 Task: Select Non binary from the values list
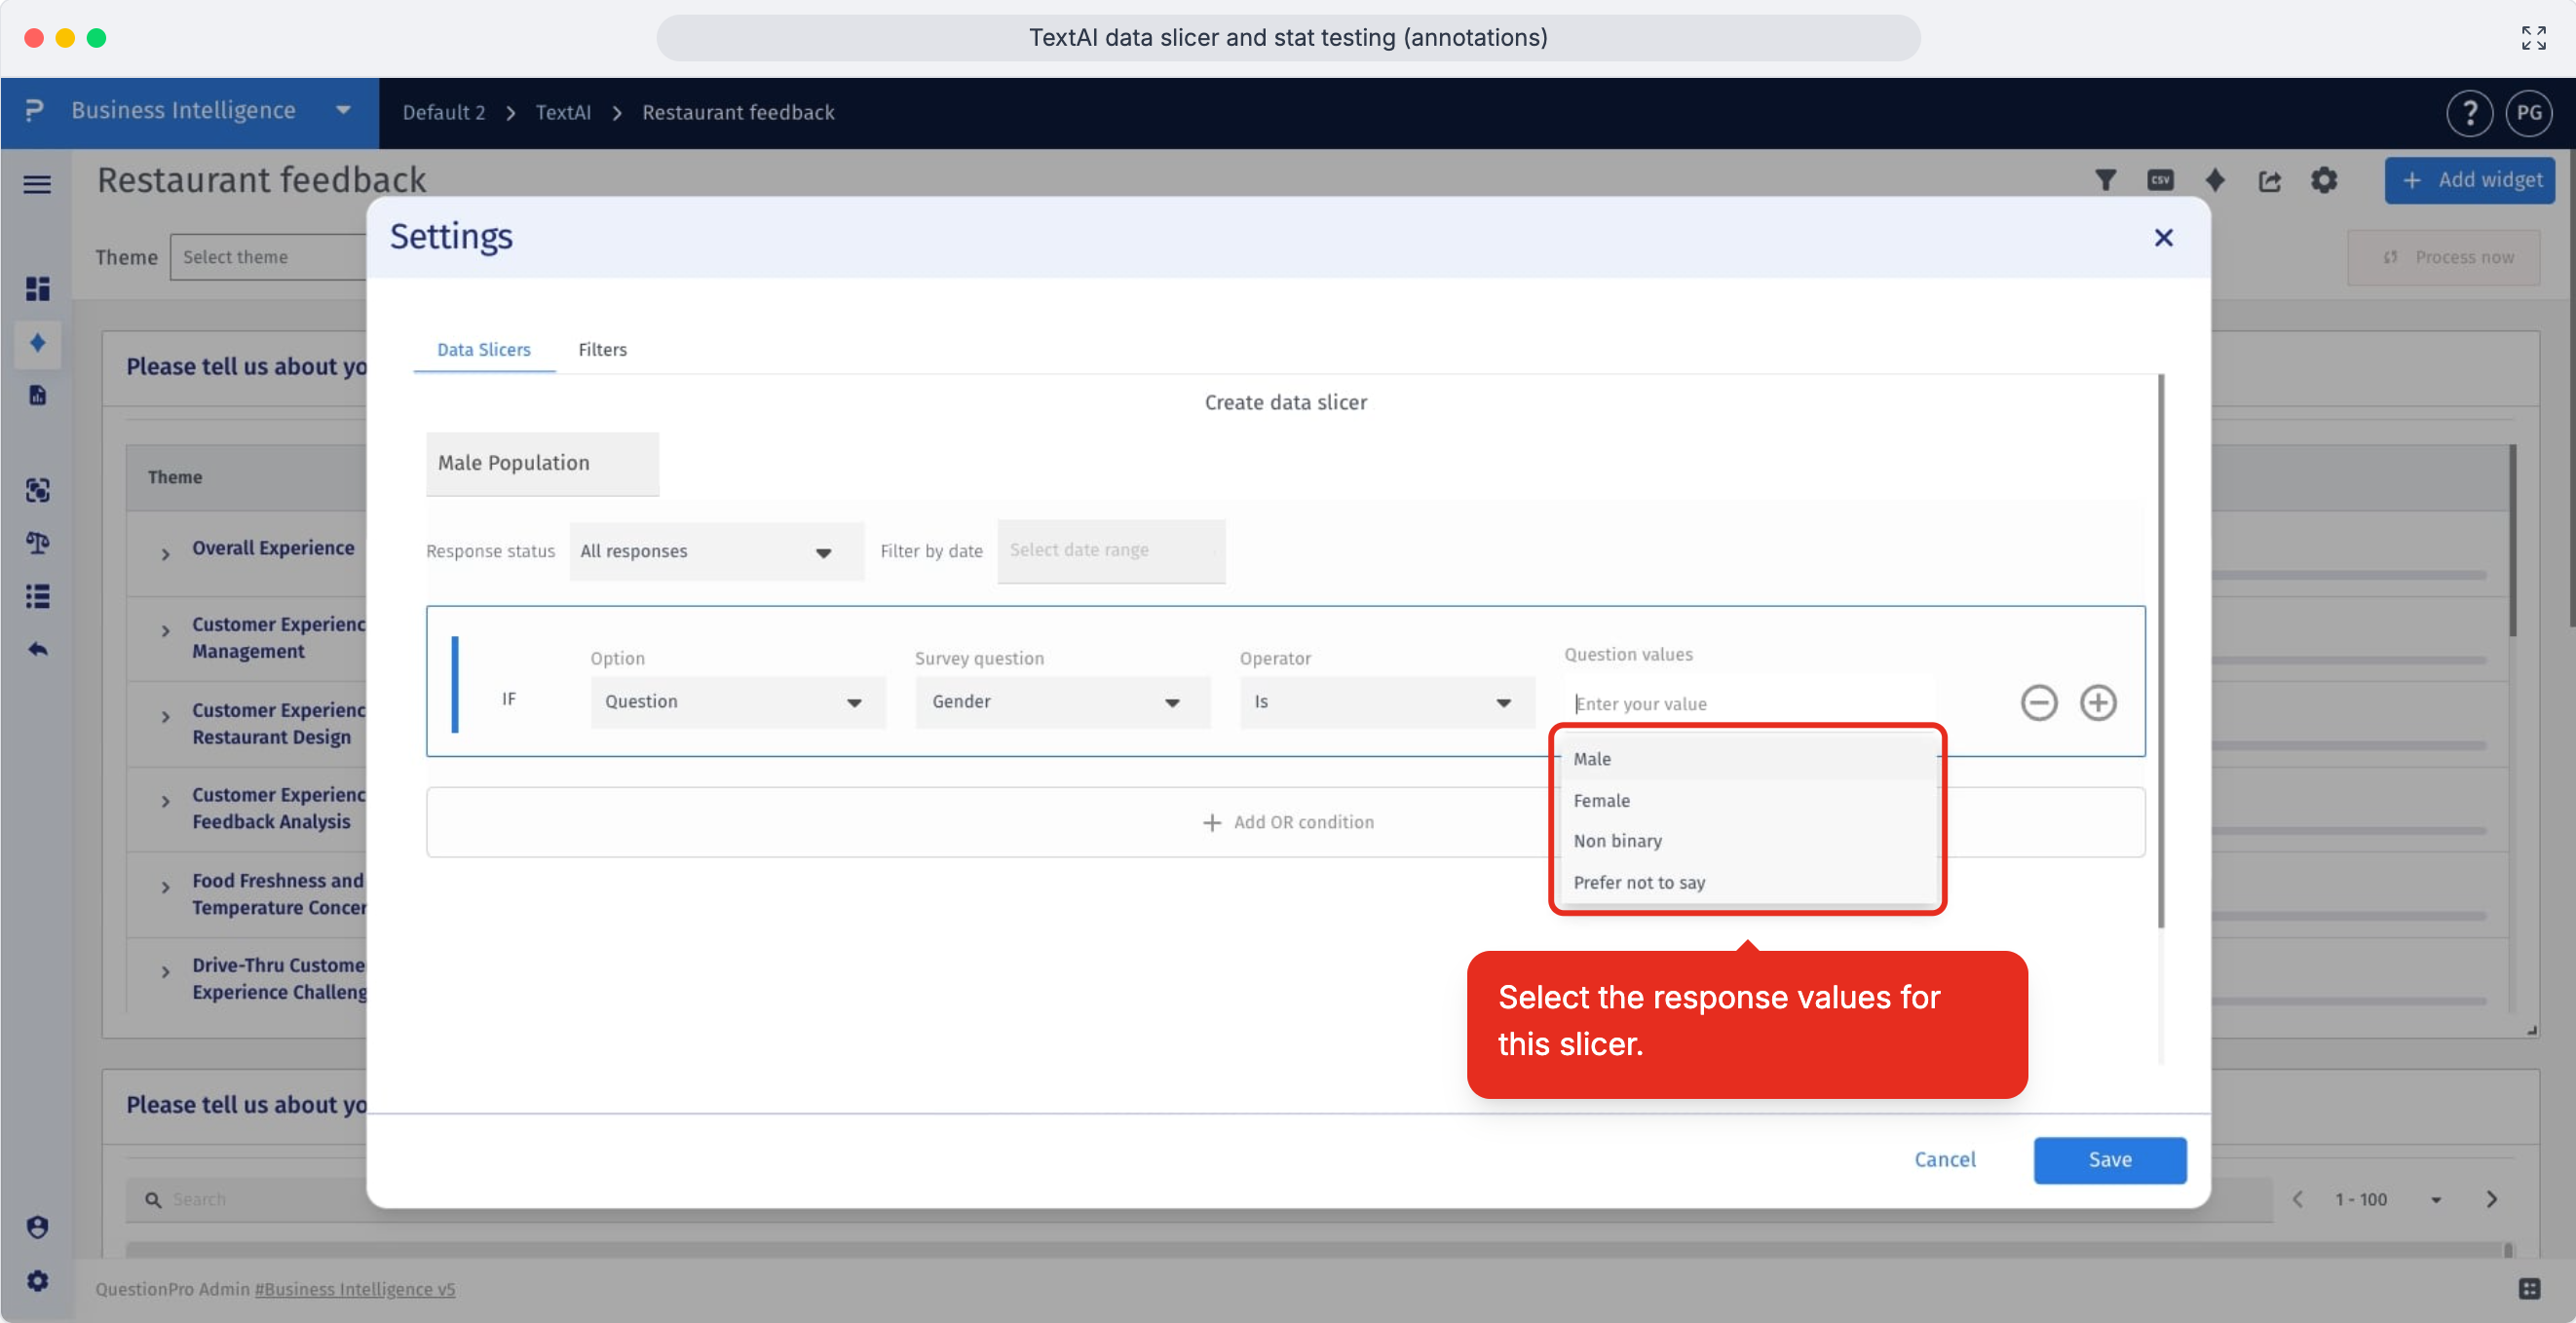tap(1748, 841)
